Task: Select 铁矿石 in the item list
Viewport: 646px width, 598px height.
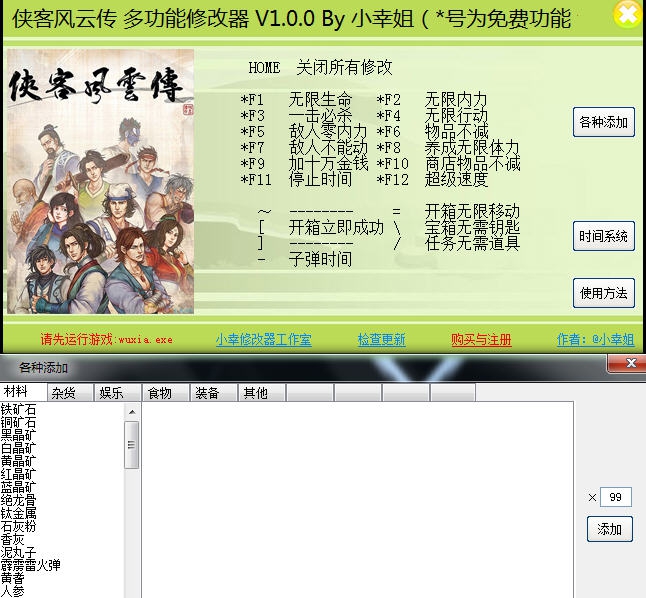Action: point(18,409)
